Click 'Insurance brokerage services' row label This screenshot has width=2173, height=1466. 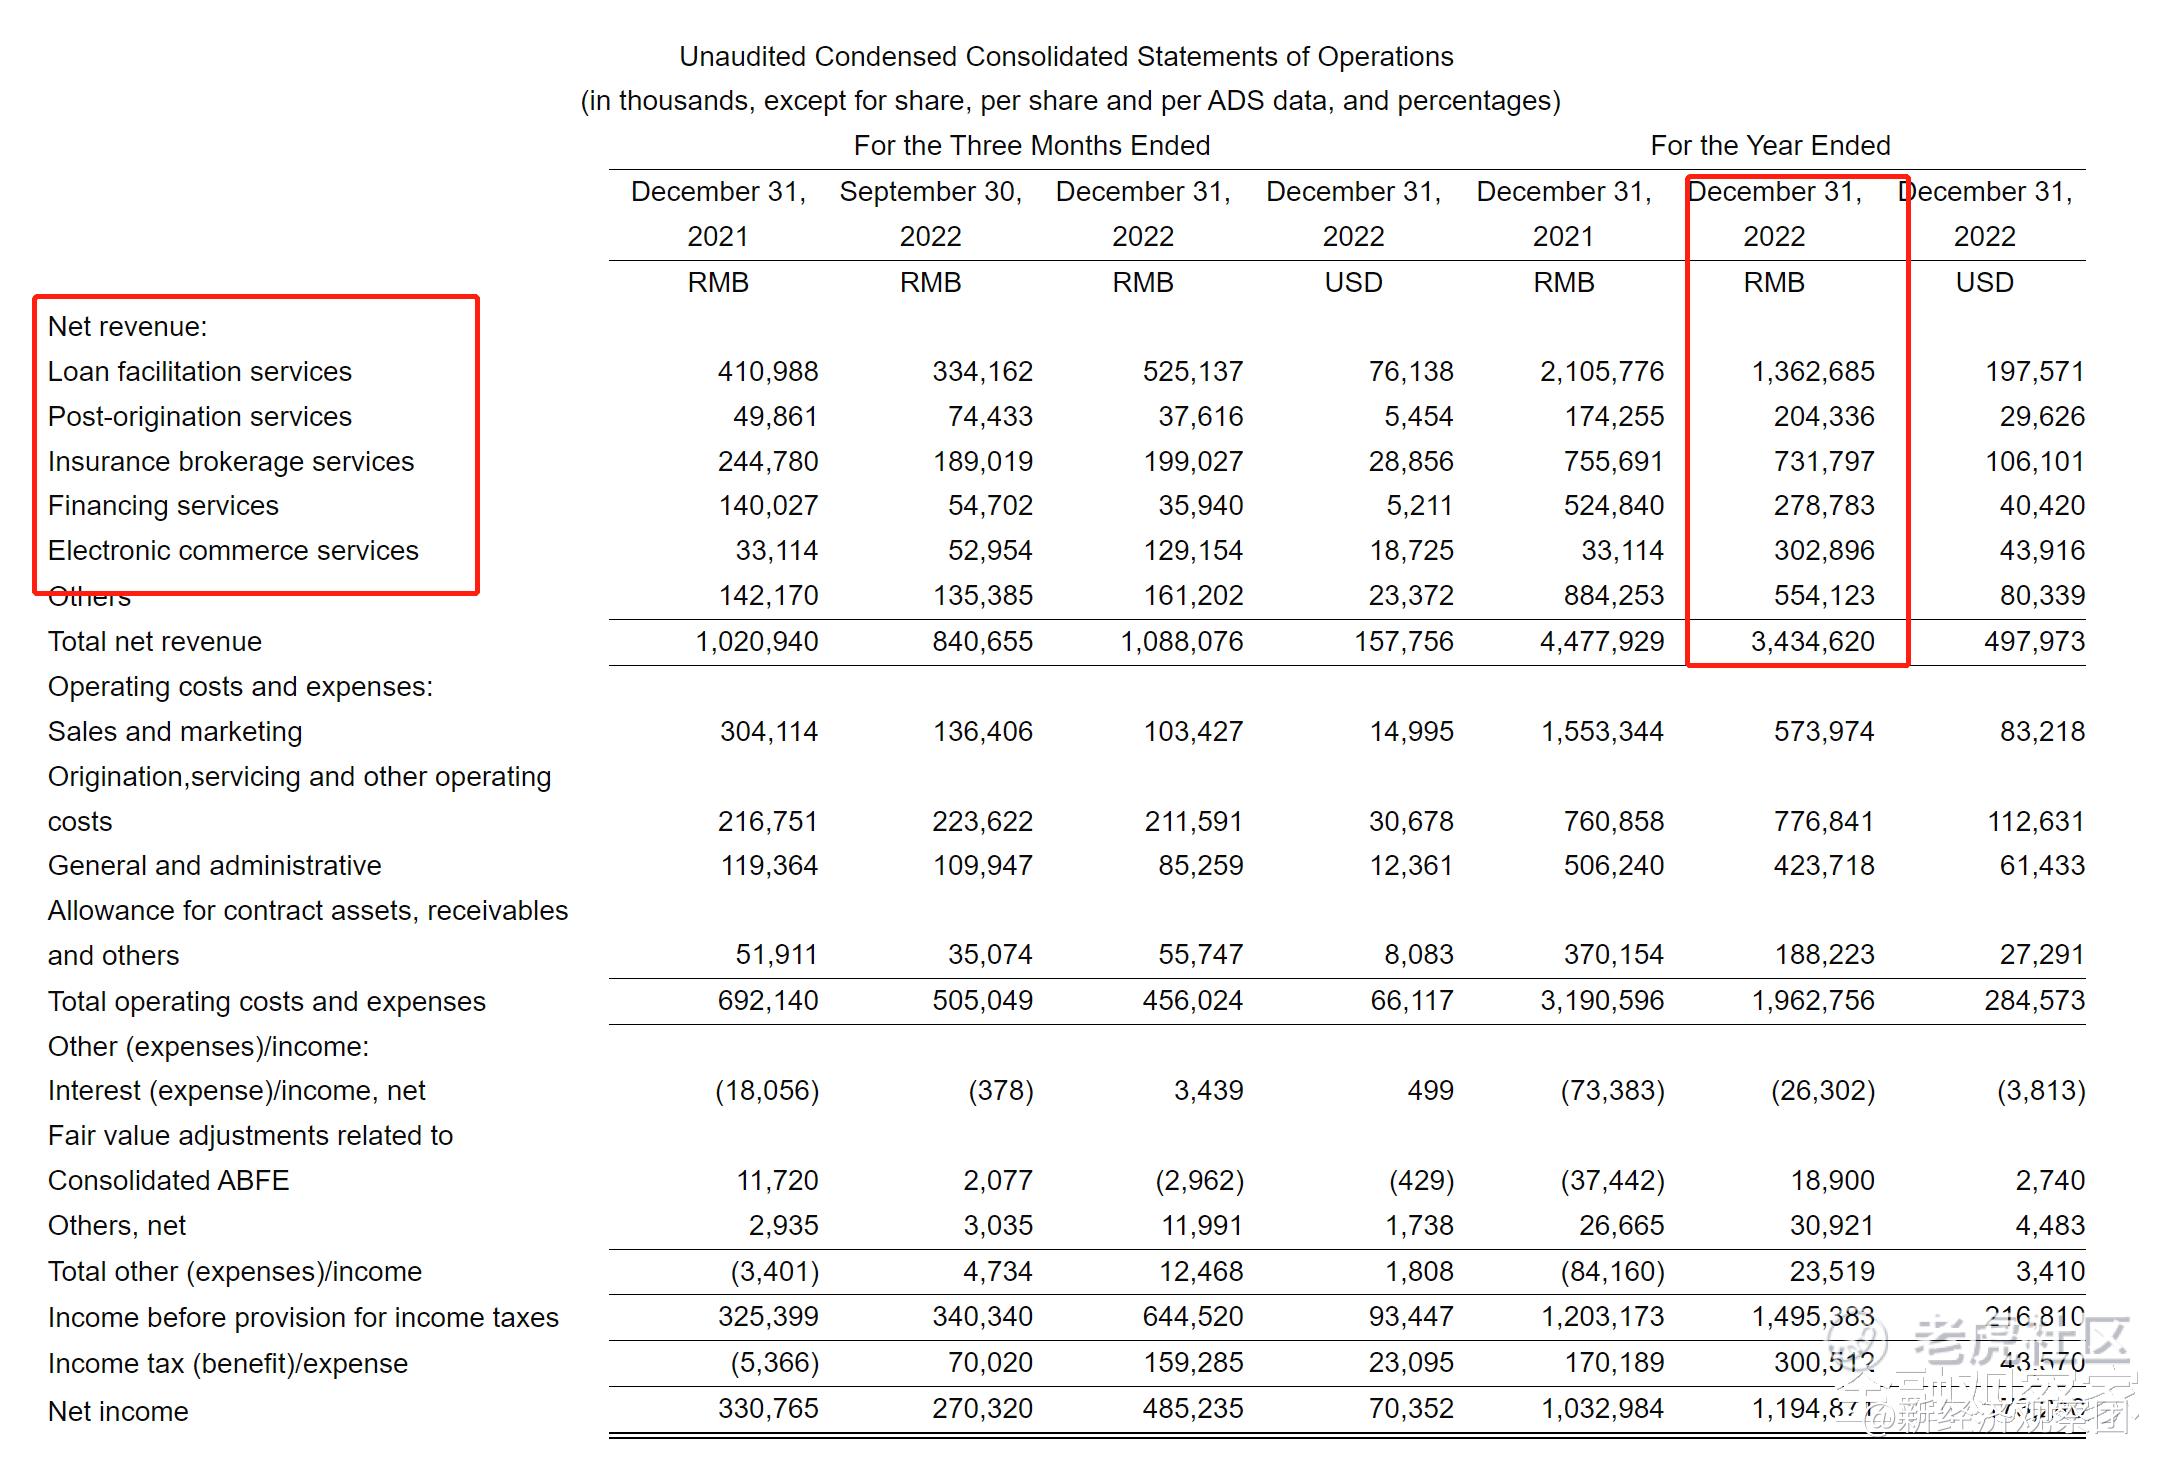(230, 462)
